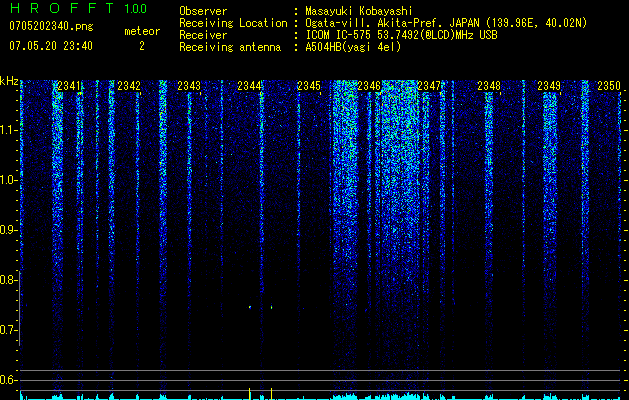The image size is (629, 400).
Task: Click the date stamp 07.05.20 23:40
Action: 51,46
